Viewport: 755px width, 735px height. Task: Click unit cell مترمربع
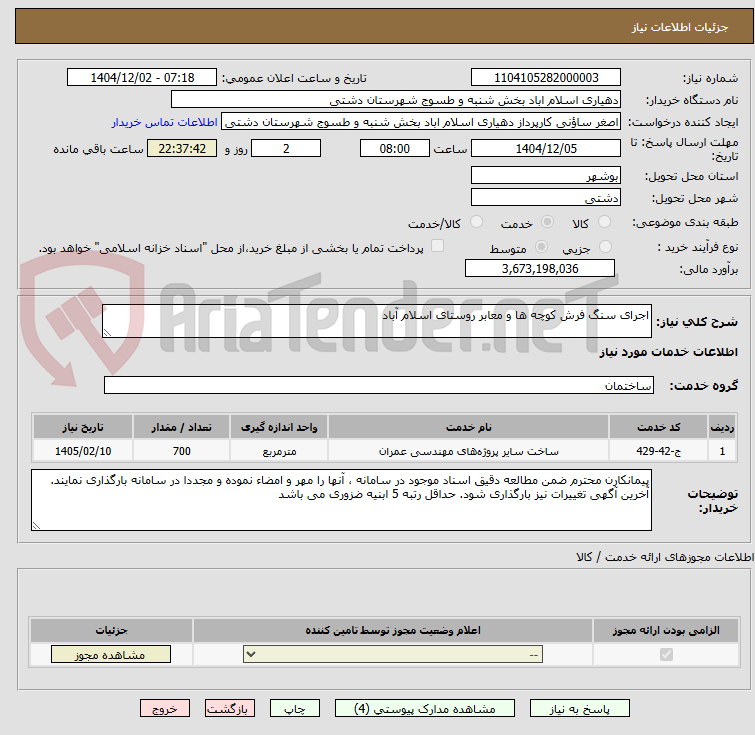click(279, 451)
